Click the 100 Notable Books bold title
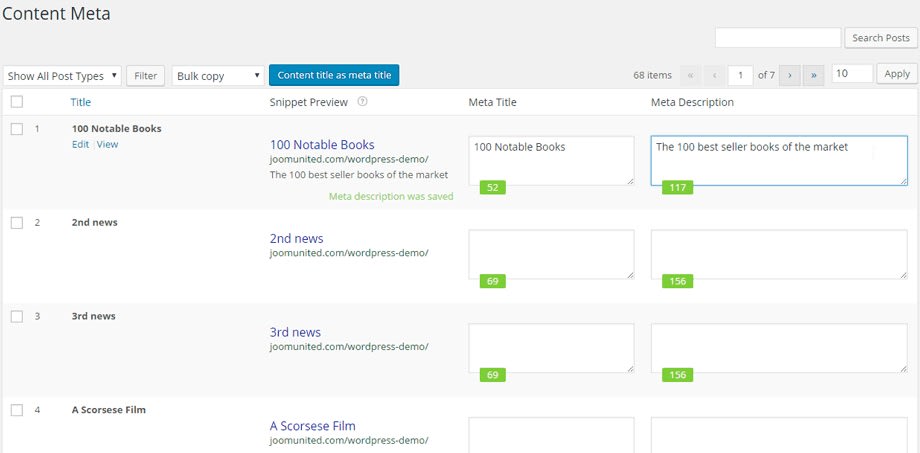Image resolution: width=920 pixels, height=453 pixels. (116, 129)
